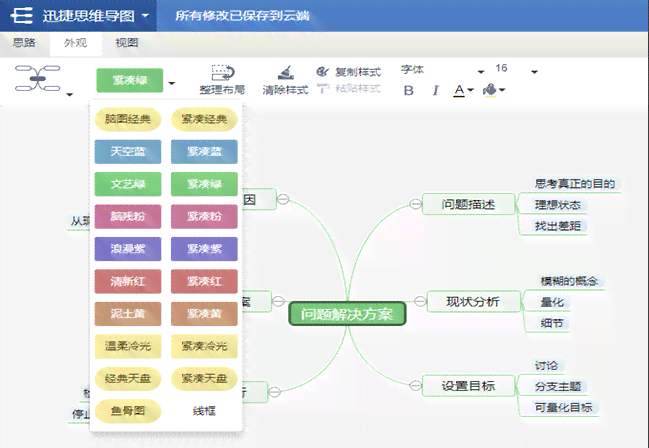Switch to the 外观 tab

(x=75, y=43)
